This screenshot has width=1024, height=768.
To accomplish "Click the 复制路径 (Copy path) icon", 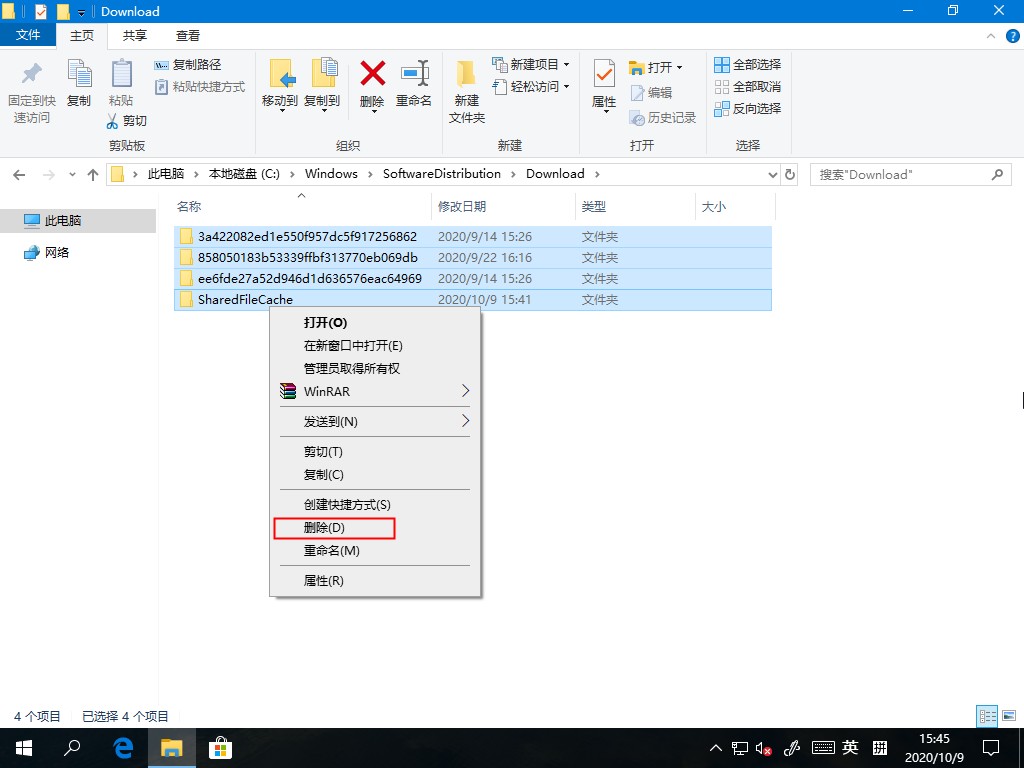I will [163, 64].
